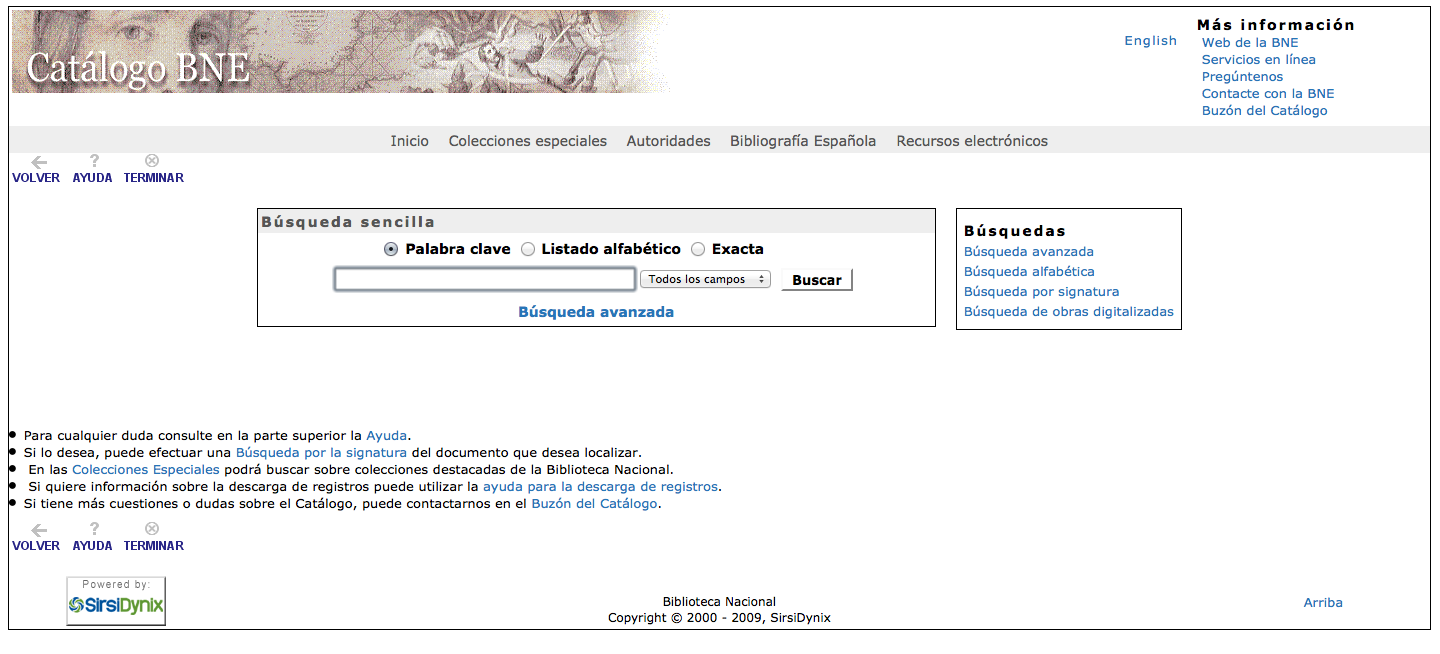Switch language to English

1150,41
